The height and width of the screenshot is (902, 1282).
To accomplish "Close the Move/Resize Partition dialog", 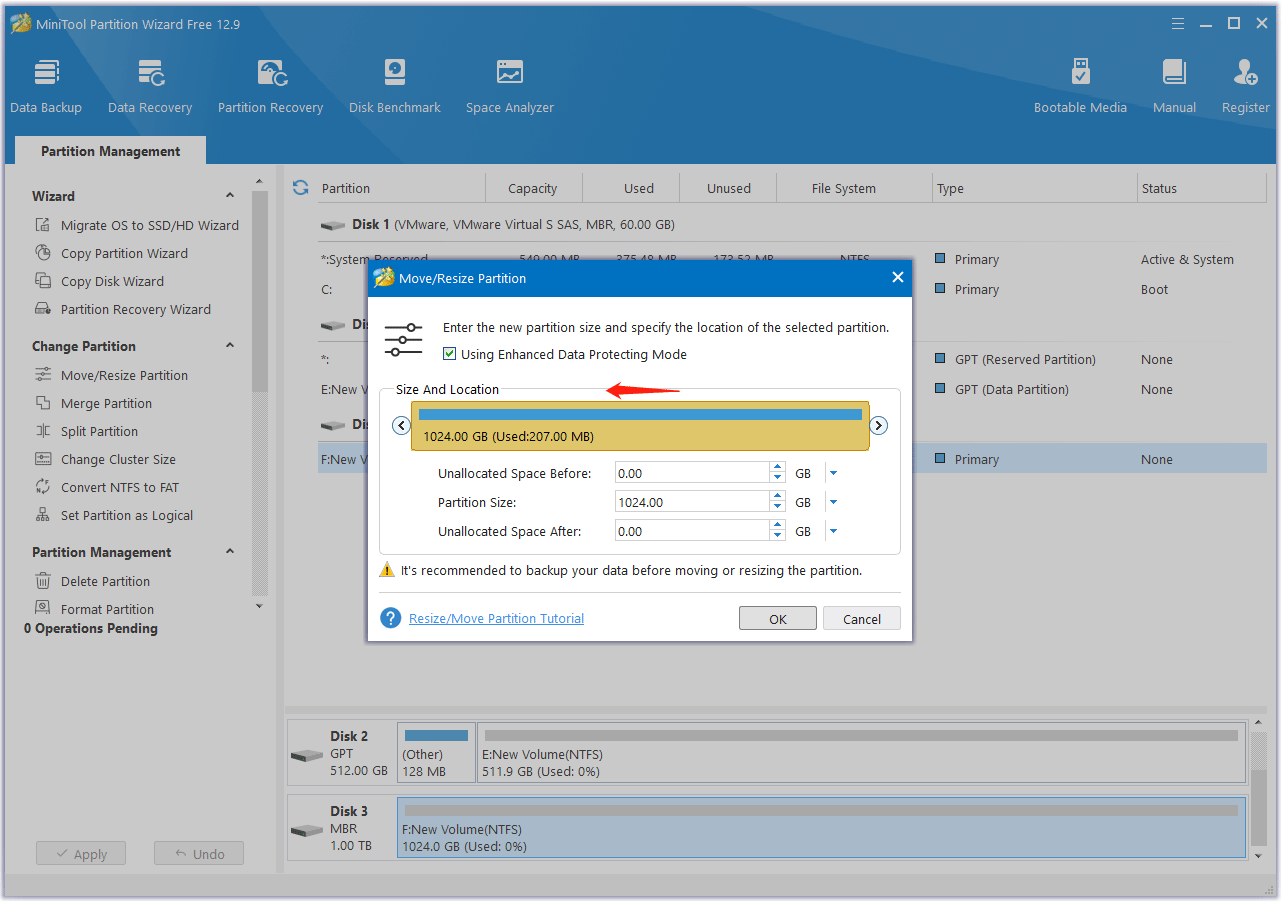I will pyautogui.click(x=897, y=278).
